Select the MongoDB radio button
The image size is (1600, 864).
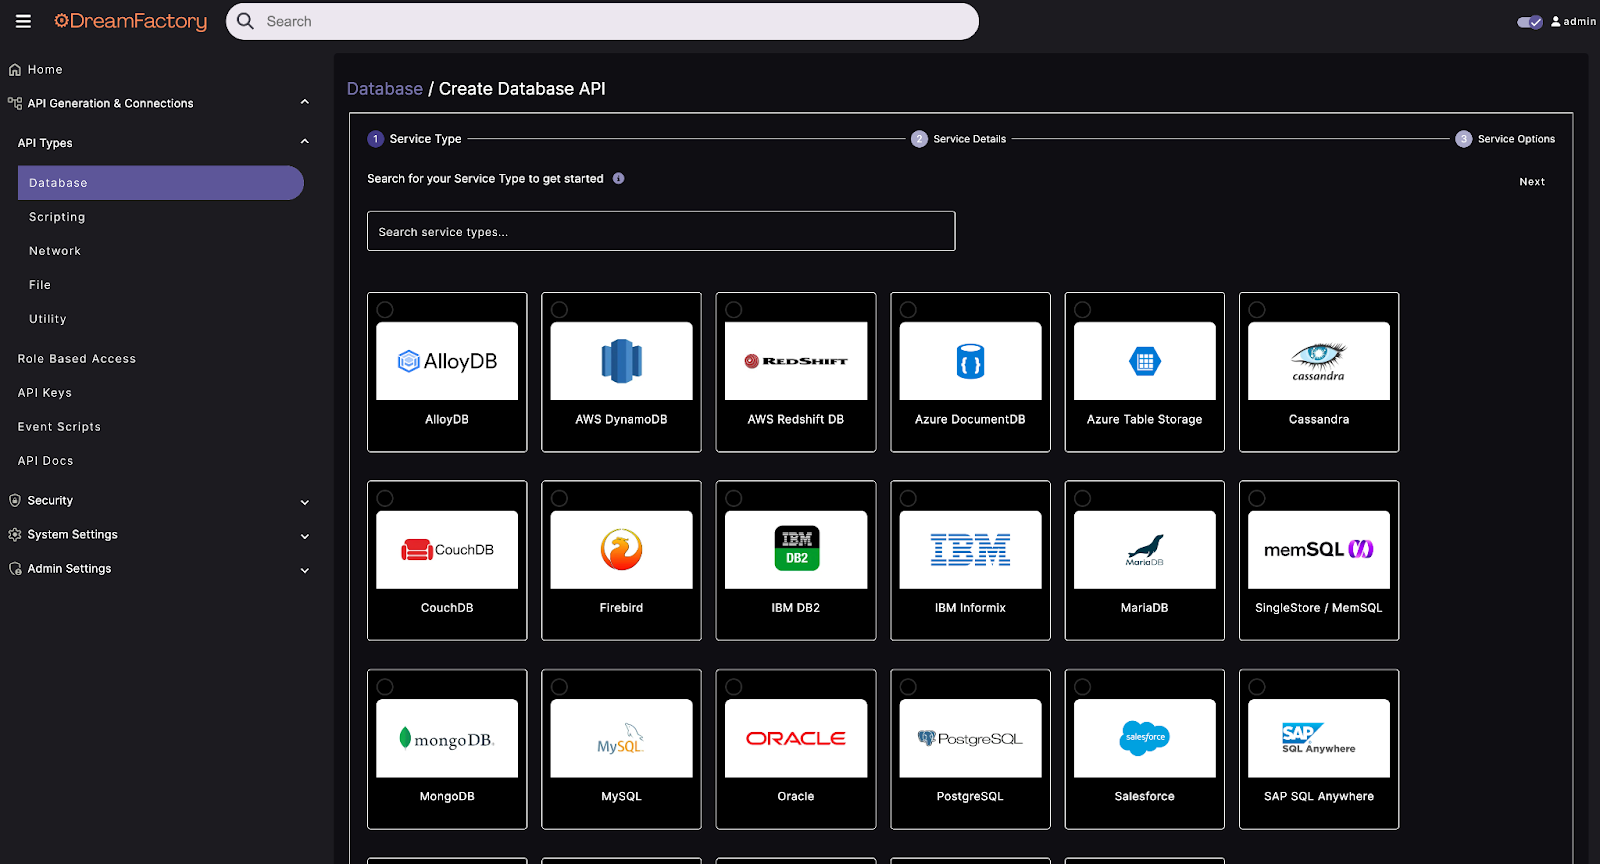click(385, 687)
